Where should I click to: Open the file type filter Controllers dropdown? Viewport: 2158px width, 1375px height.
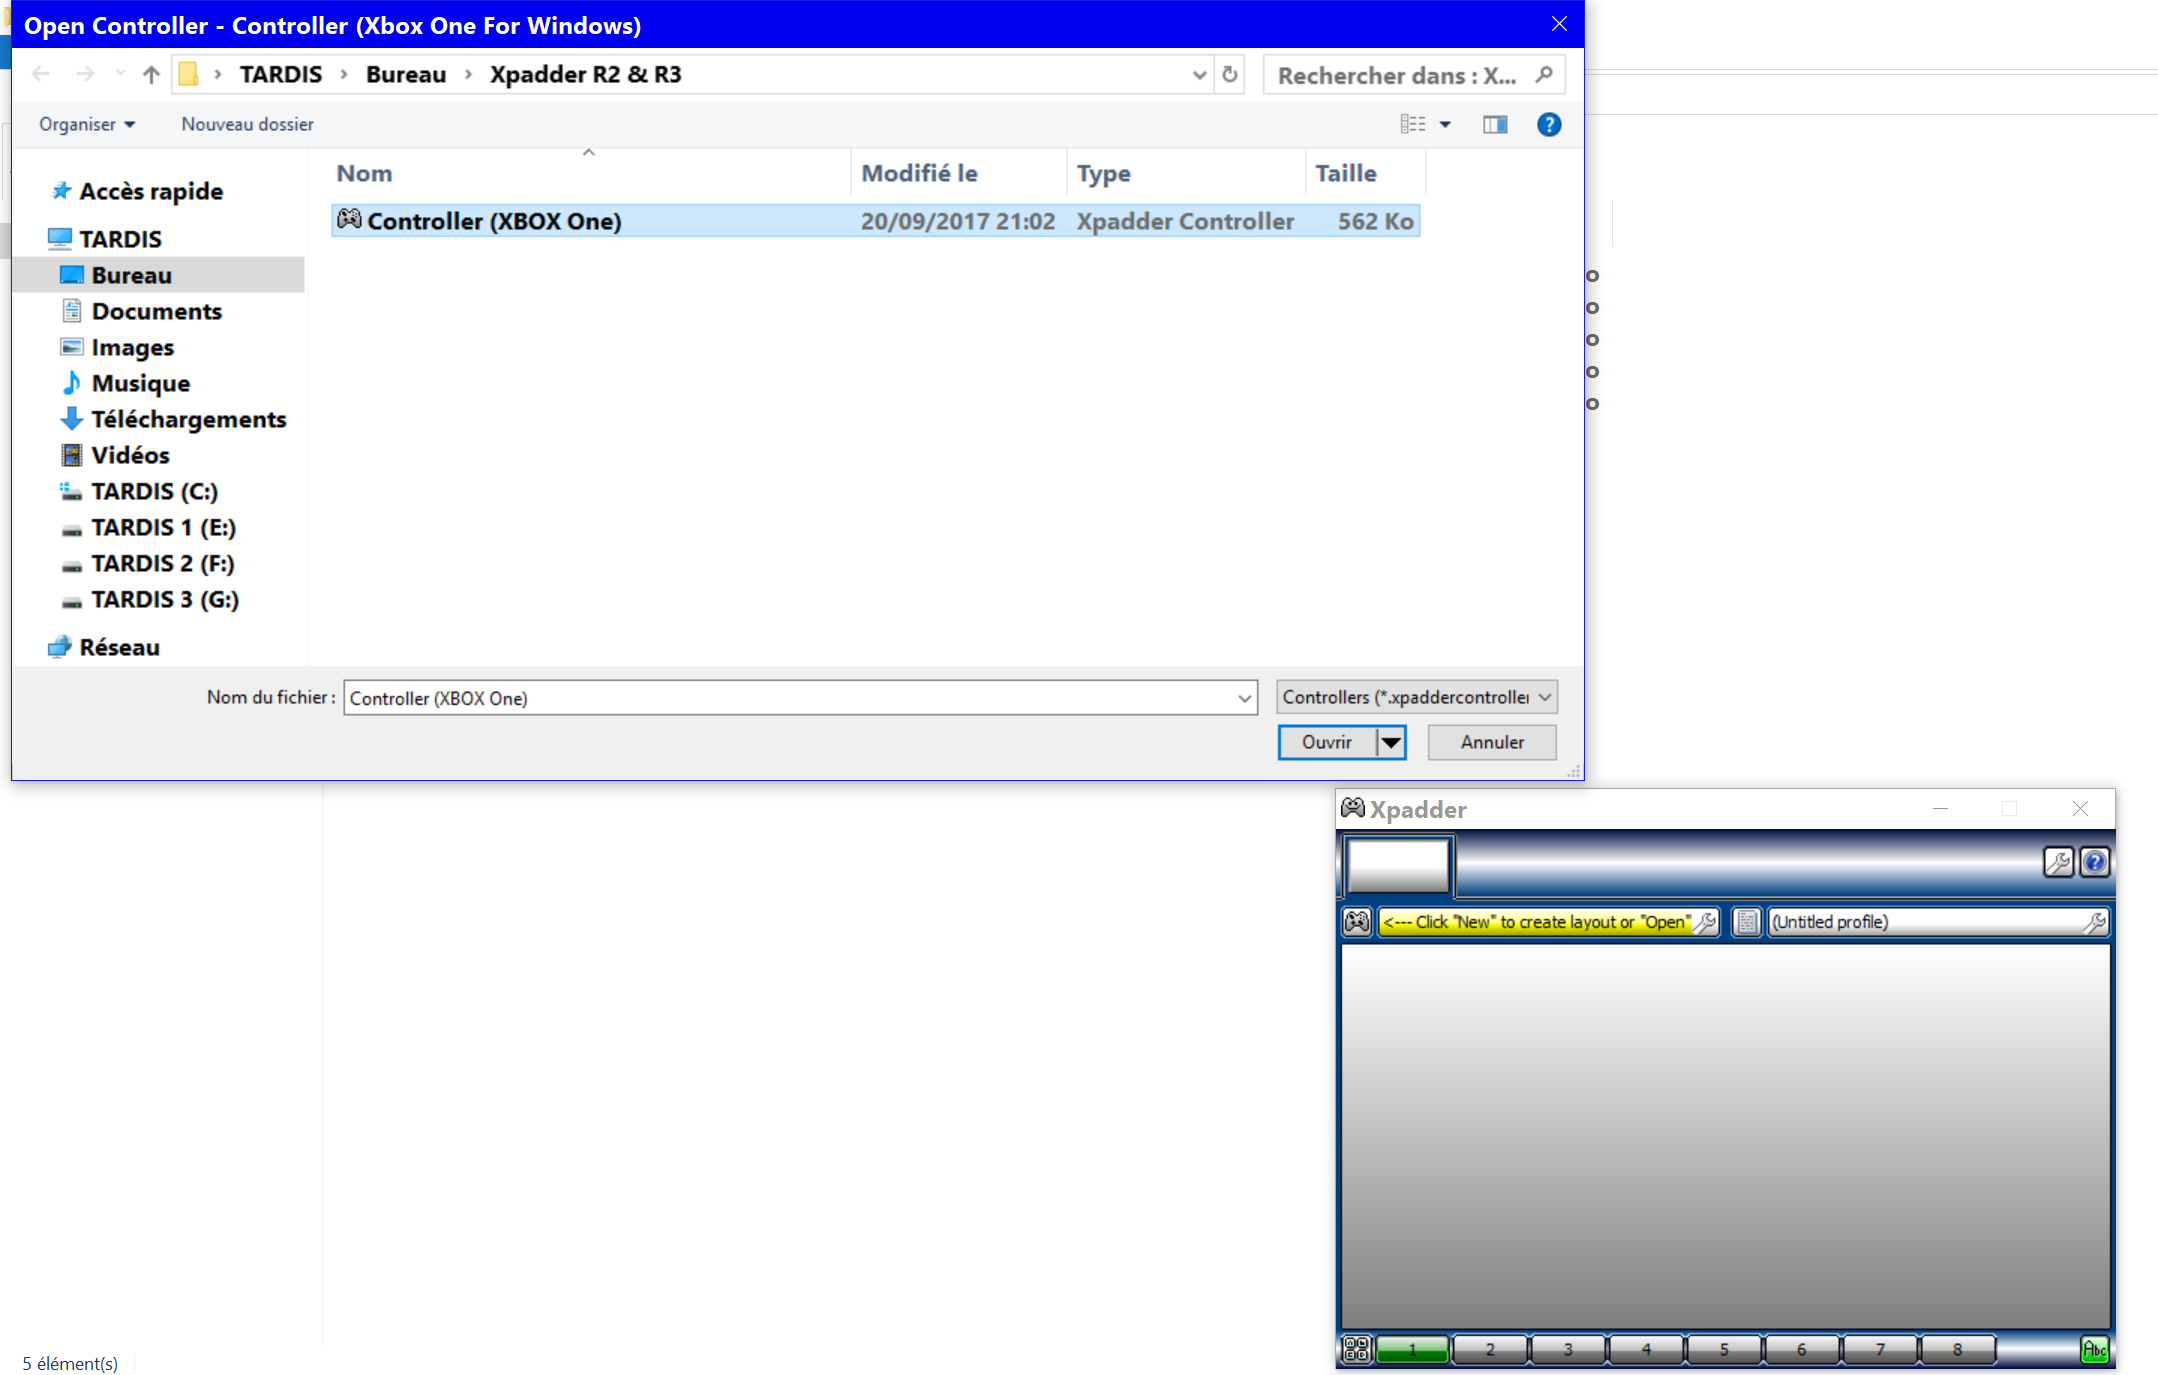point(1417,697)
